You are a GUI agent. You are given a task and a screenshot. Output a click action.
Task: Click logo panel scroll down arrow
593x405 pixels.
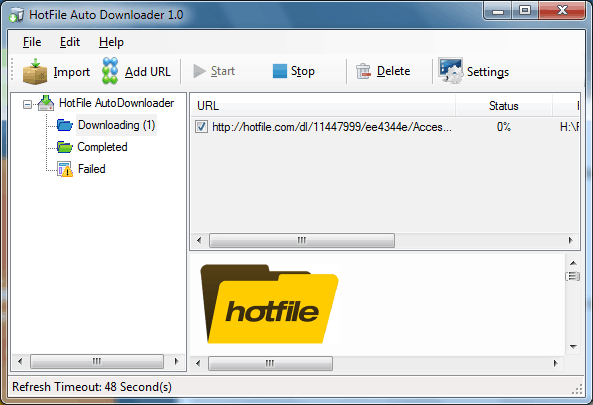573,347
